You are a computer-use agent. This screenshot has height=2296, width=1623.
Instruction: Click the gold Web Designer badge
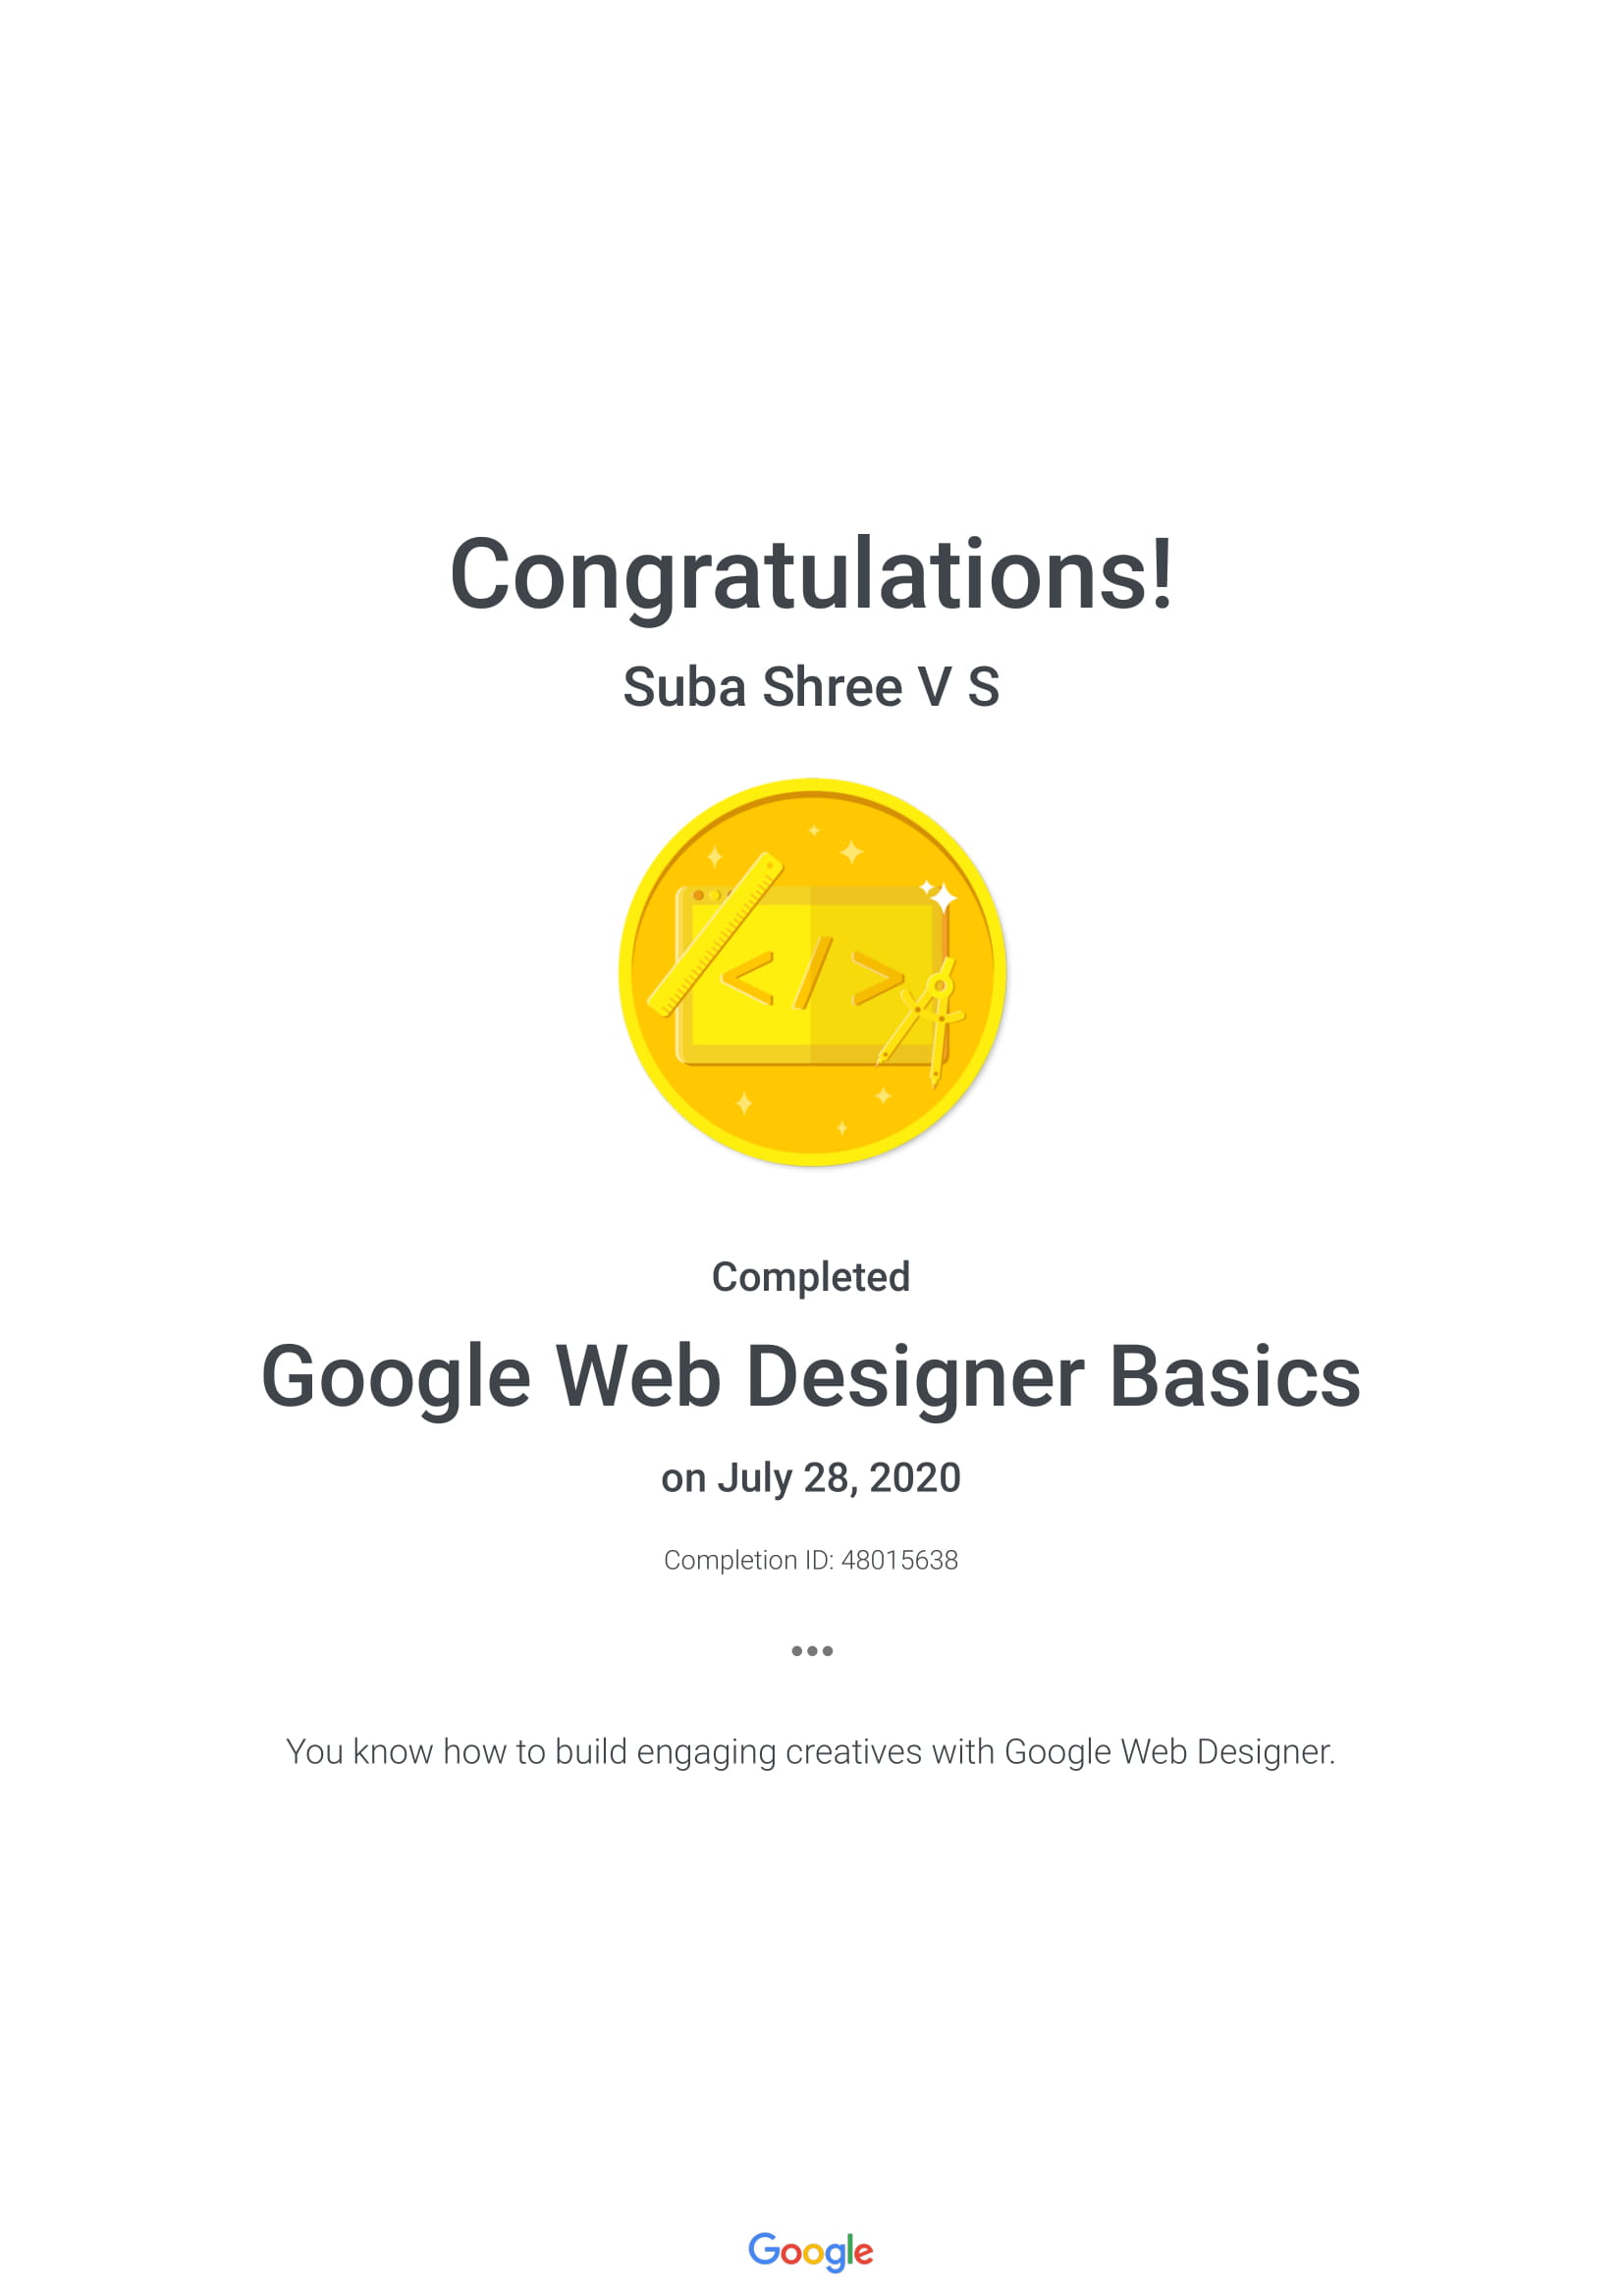pos(812,972)
